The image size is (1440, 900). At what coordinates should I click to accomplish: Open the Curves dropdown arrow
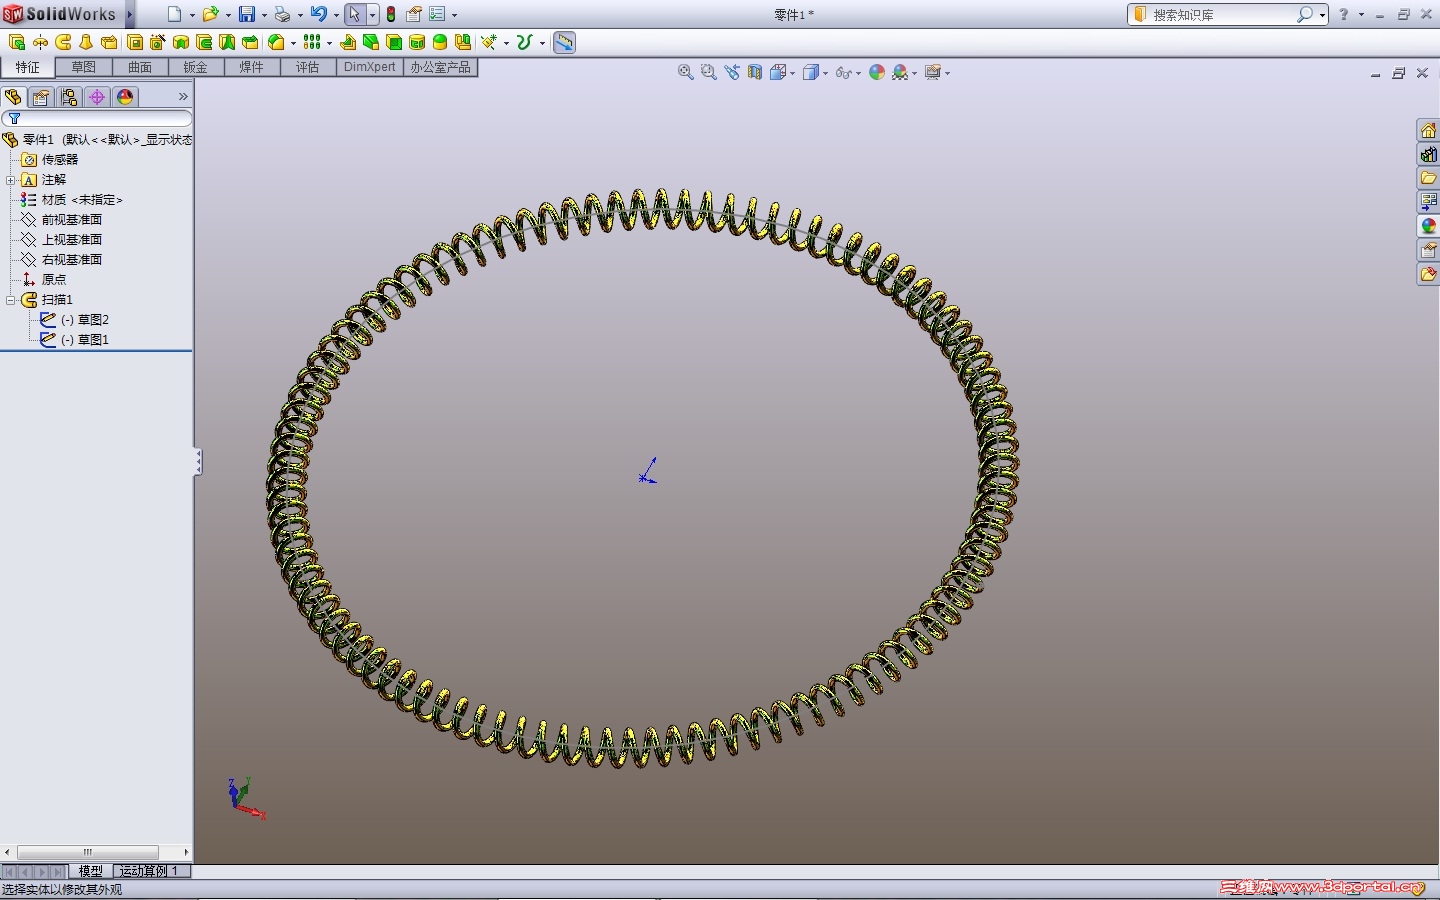[542, 43]
